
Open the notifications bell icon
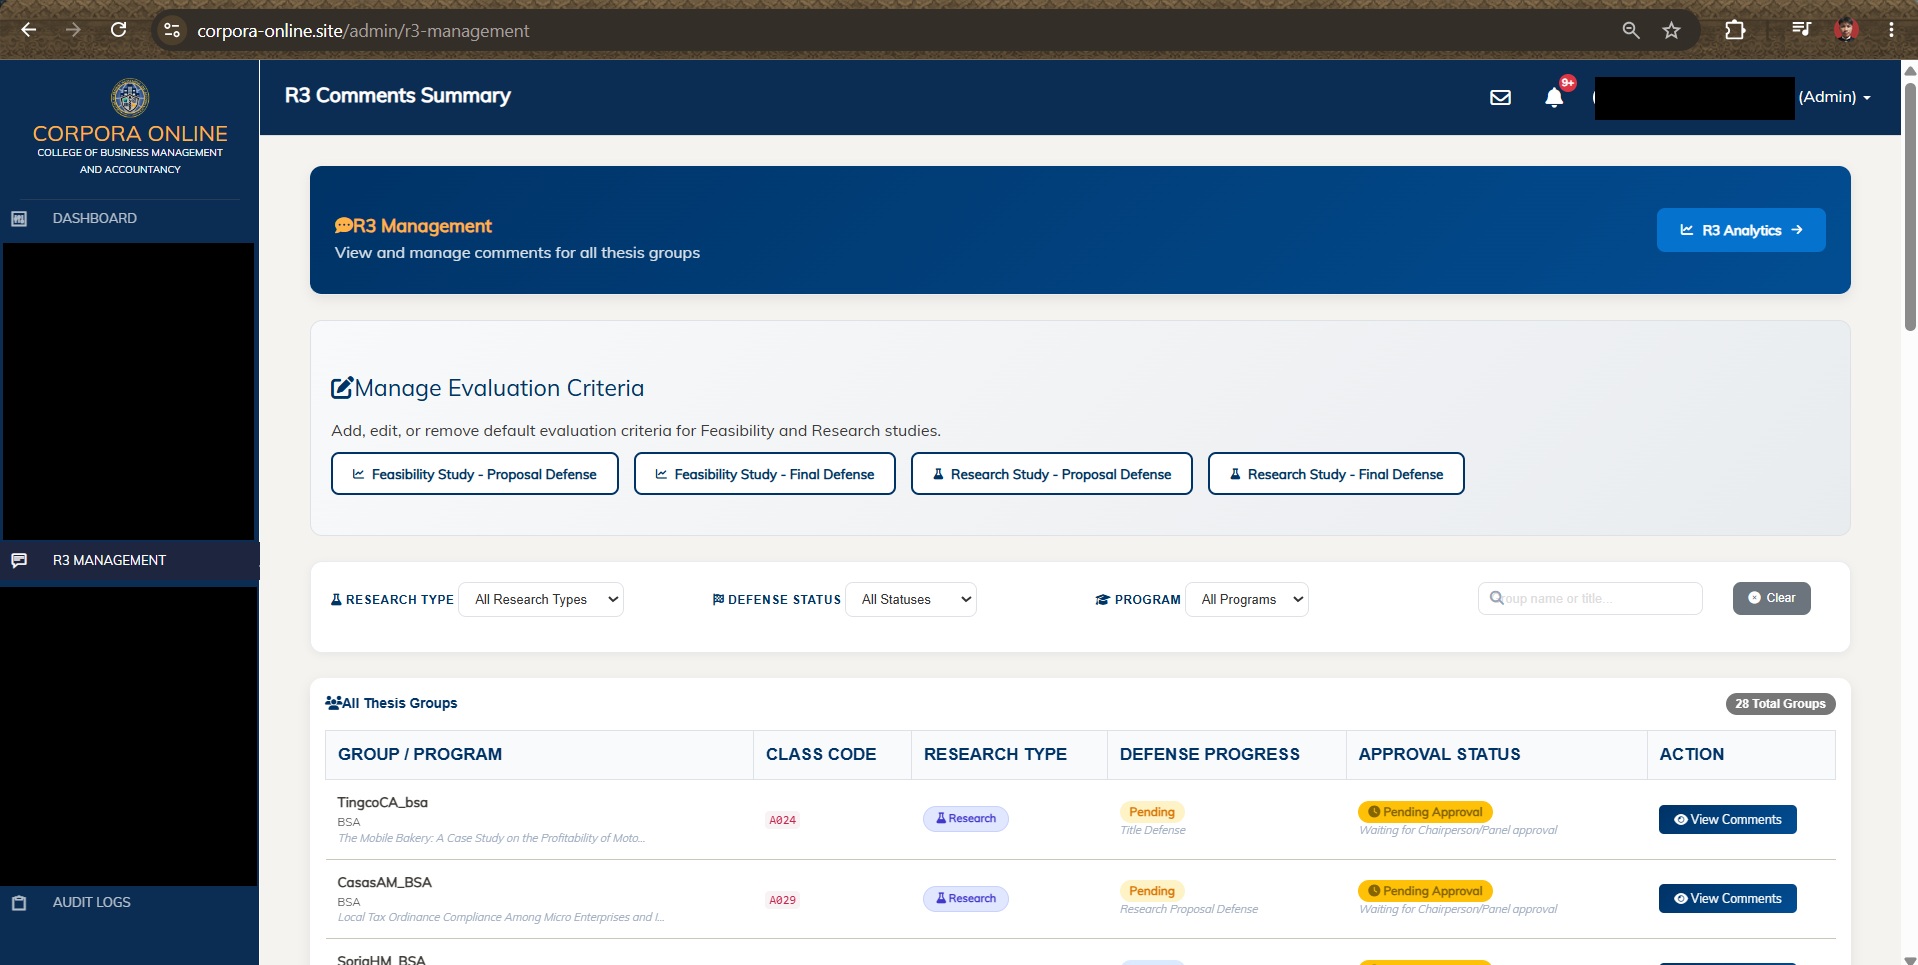pos(1554,97)
